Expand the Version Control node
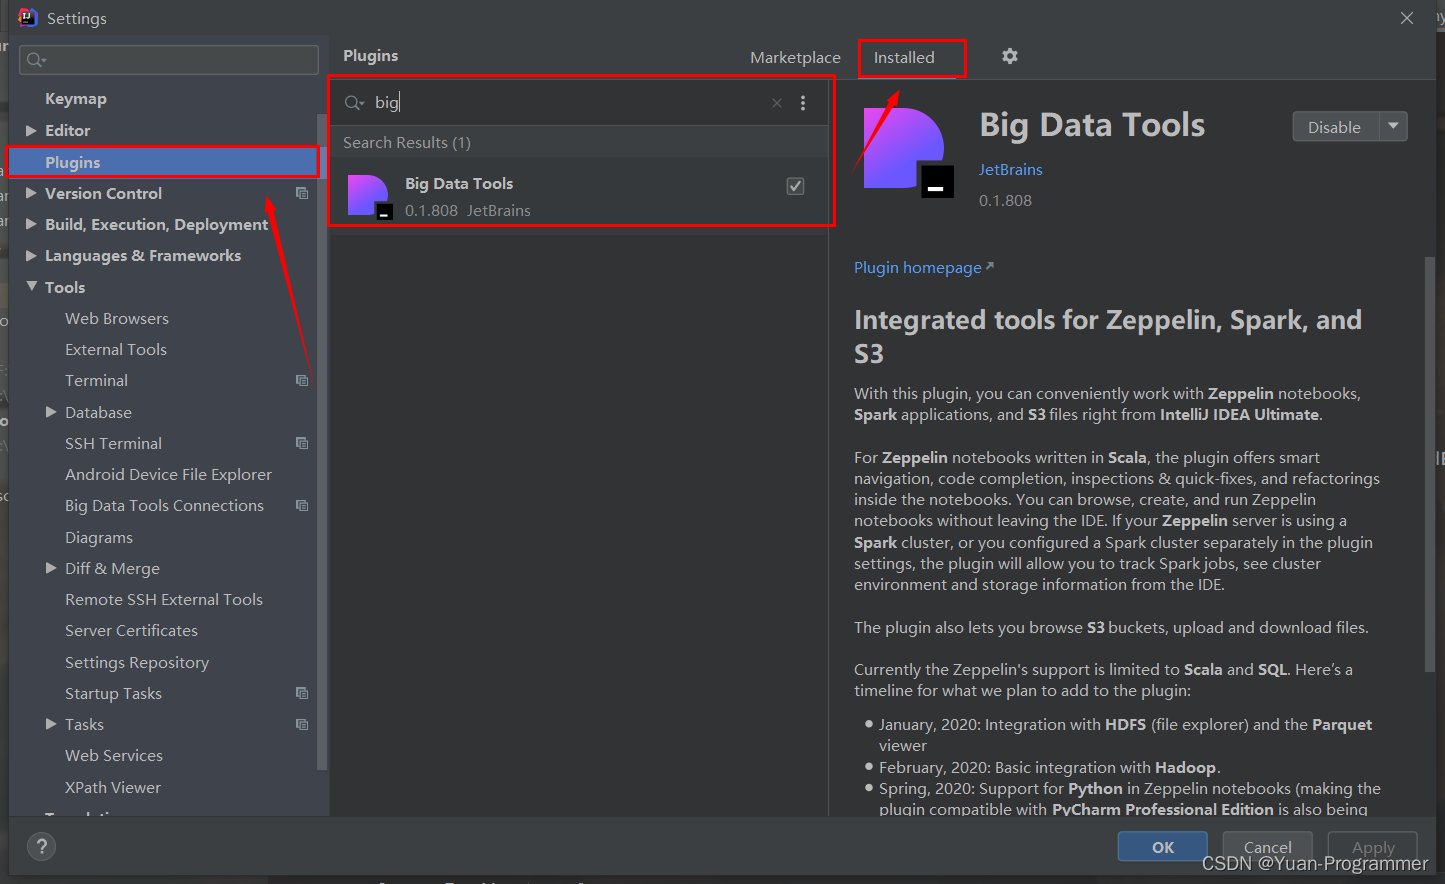 31,193
